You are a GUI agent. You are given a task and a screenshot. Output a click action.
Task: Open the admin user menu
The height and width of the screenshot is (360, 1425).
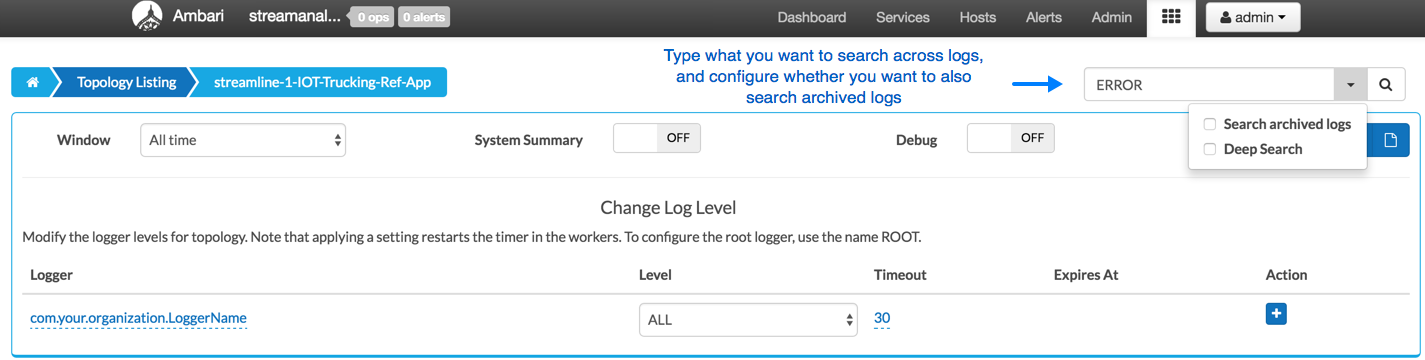click(1252, 17)
